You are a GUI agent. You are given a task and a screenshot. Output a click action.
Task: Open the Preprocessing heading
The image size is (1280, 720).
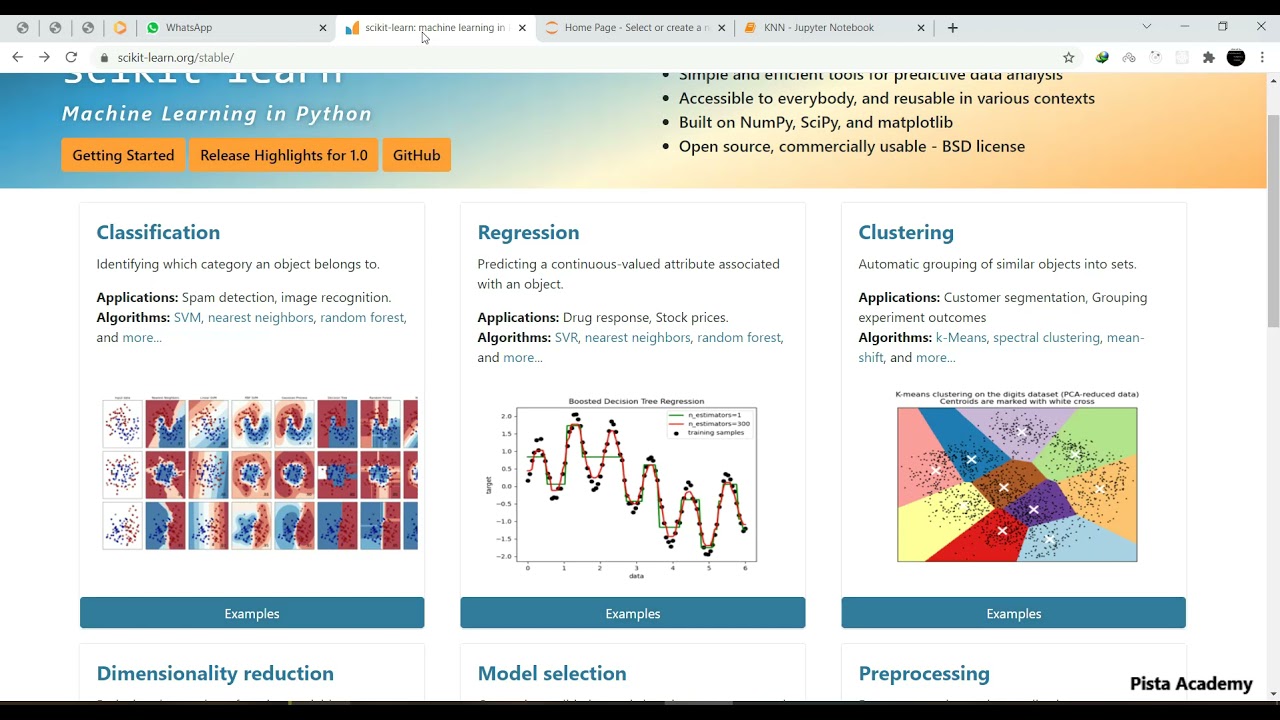(924, 673)
